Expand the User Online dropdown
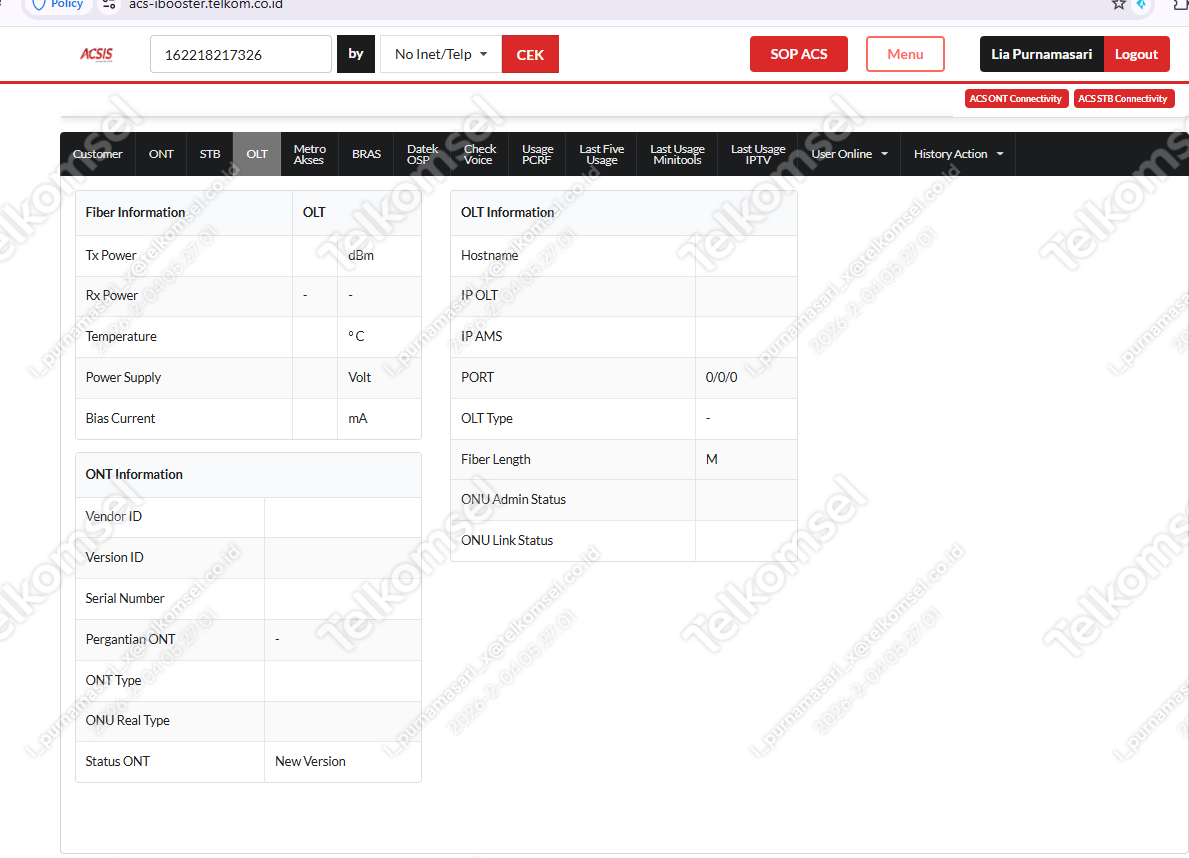The height and width of the screenshot is (858, 1189). (x=849, y=154)
